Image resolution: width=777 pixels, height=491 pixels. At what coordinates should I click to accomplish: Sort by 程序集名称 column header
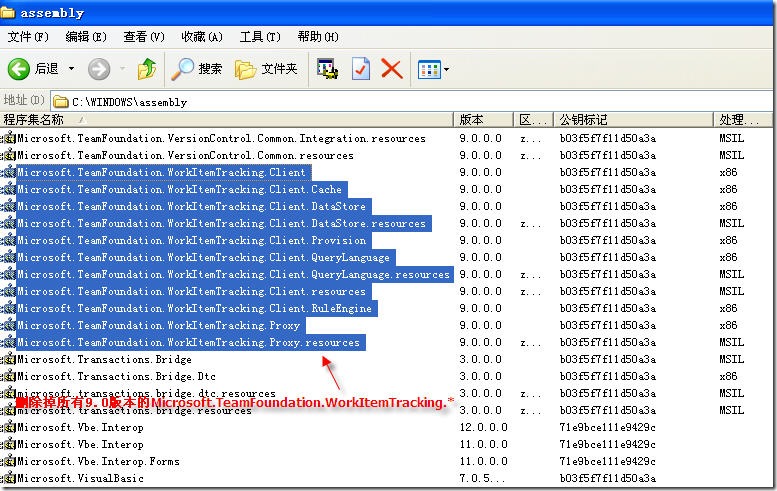click(x=226, y=119)
